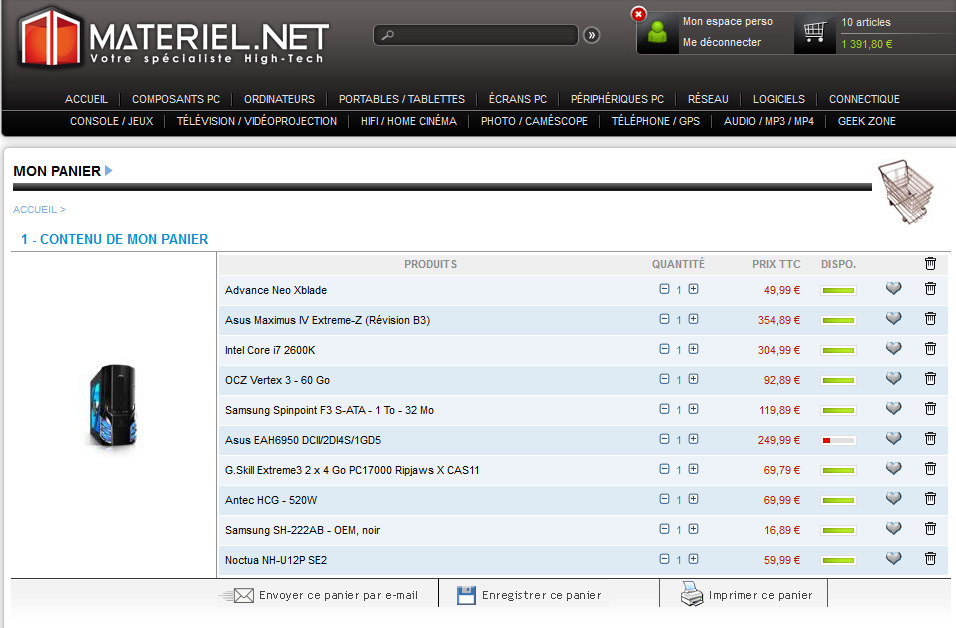Decrease quantity of Asus Maximus IV Extreme-Z
Screen dimensions: 956x628
[x=664, y=319]
